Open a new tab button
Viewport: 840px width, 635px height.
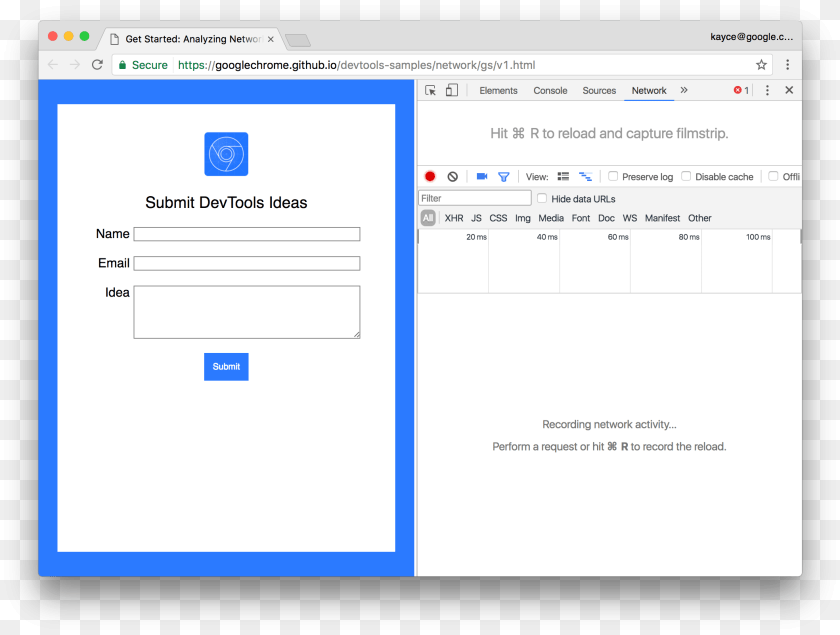pyautogui.click(x=298, y=40)
